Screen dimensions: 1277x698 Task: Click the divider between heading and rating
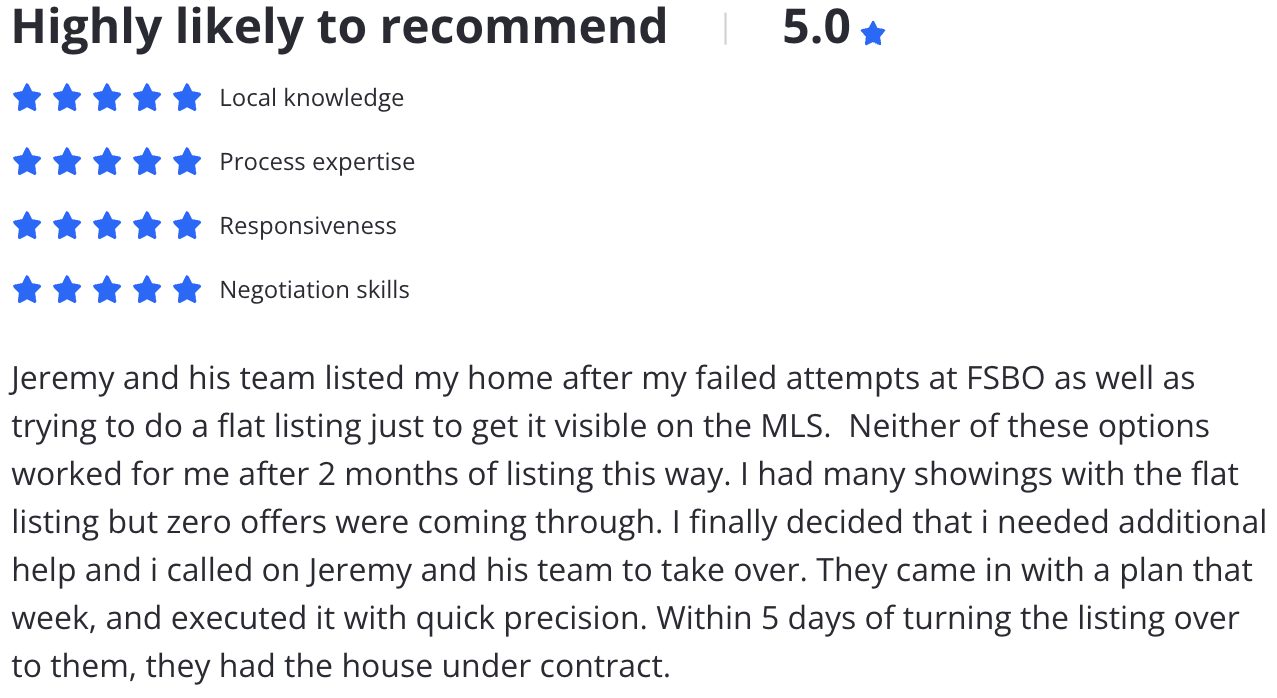point(725,30)
